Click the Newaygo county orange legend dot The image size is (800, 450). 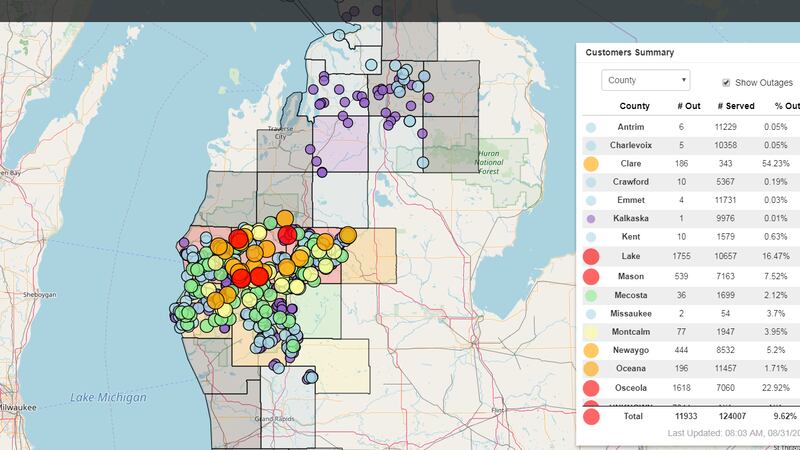coord(591,351)
